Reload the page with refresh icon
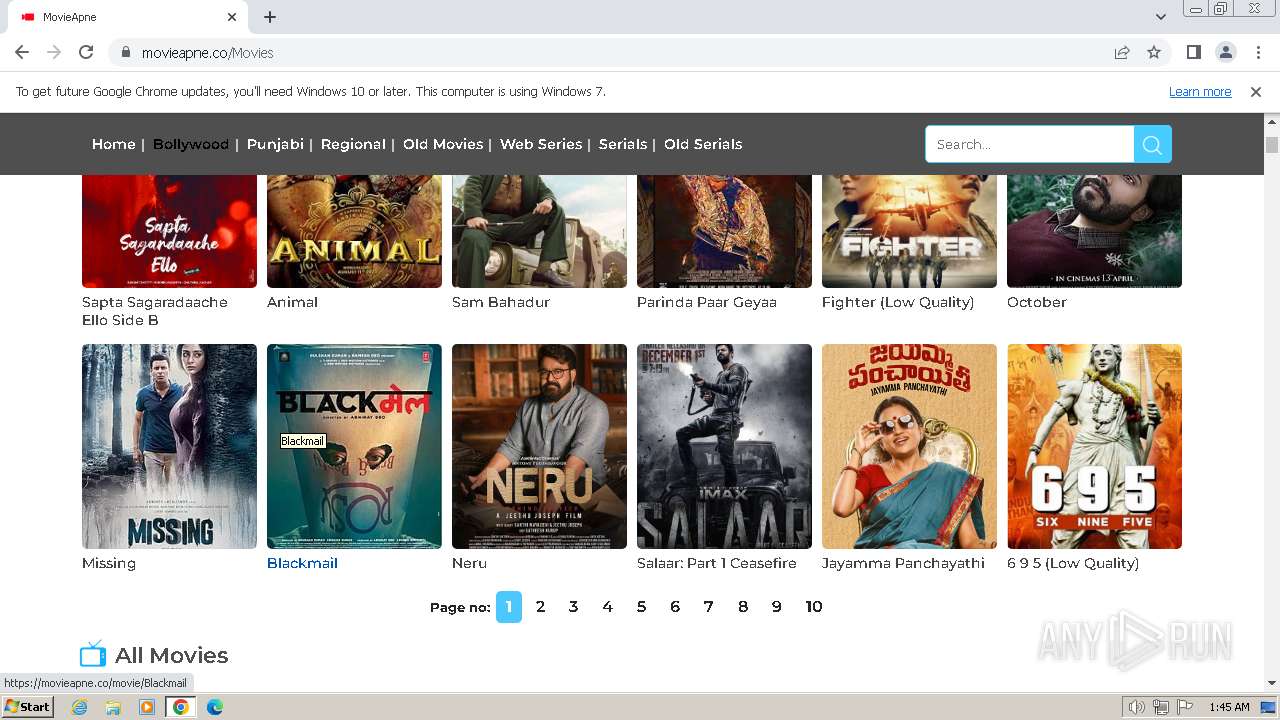 click(86, 52)
